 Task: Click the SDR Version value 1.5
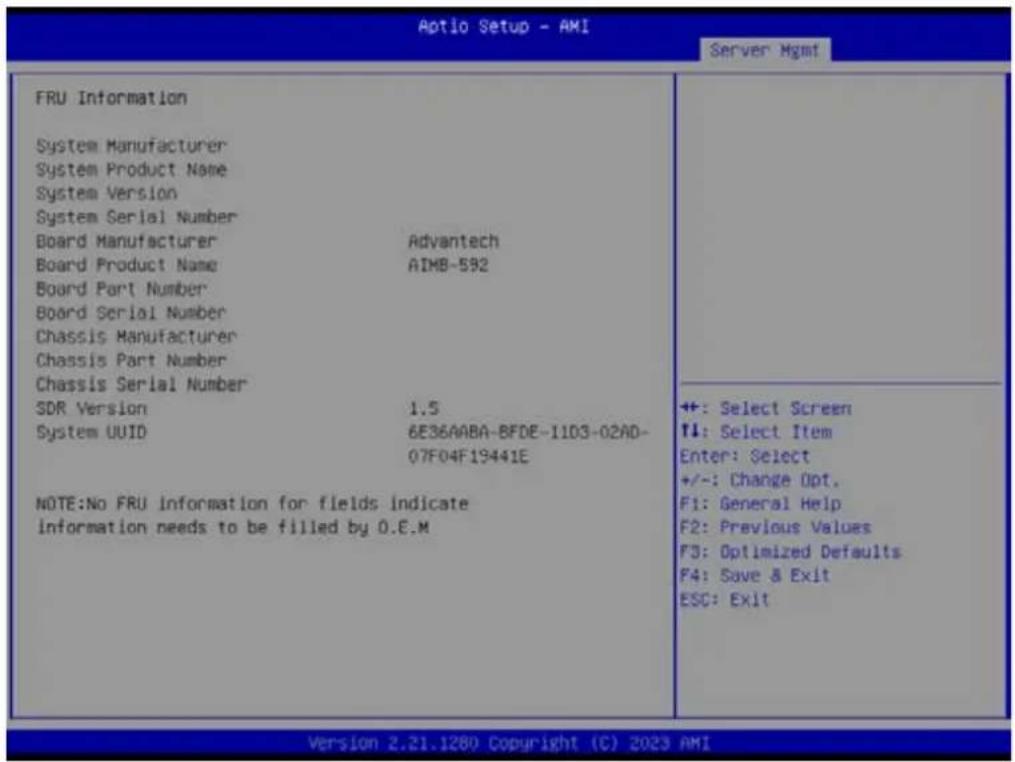[424, 408]
